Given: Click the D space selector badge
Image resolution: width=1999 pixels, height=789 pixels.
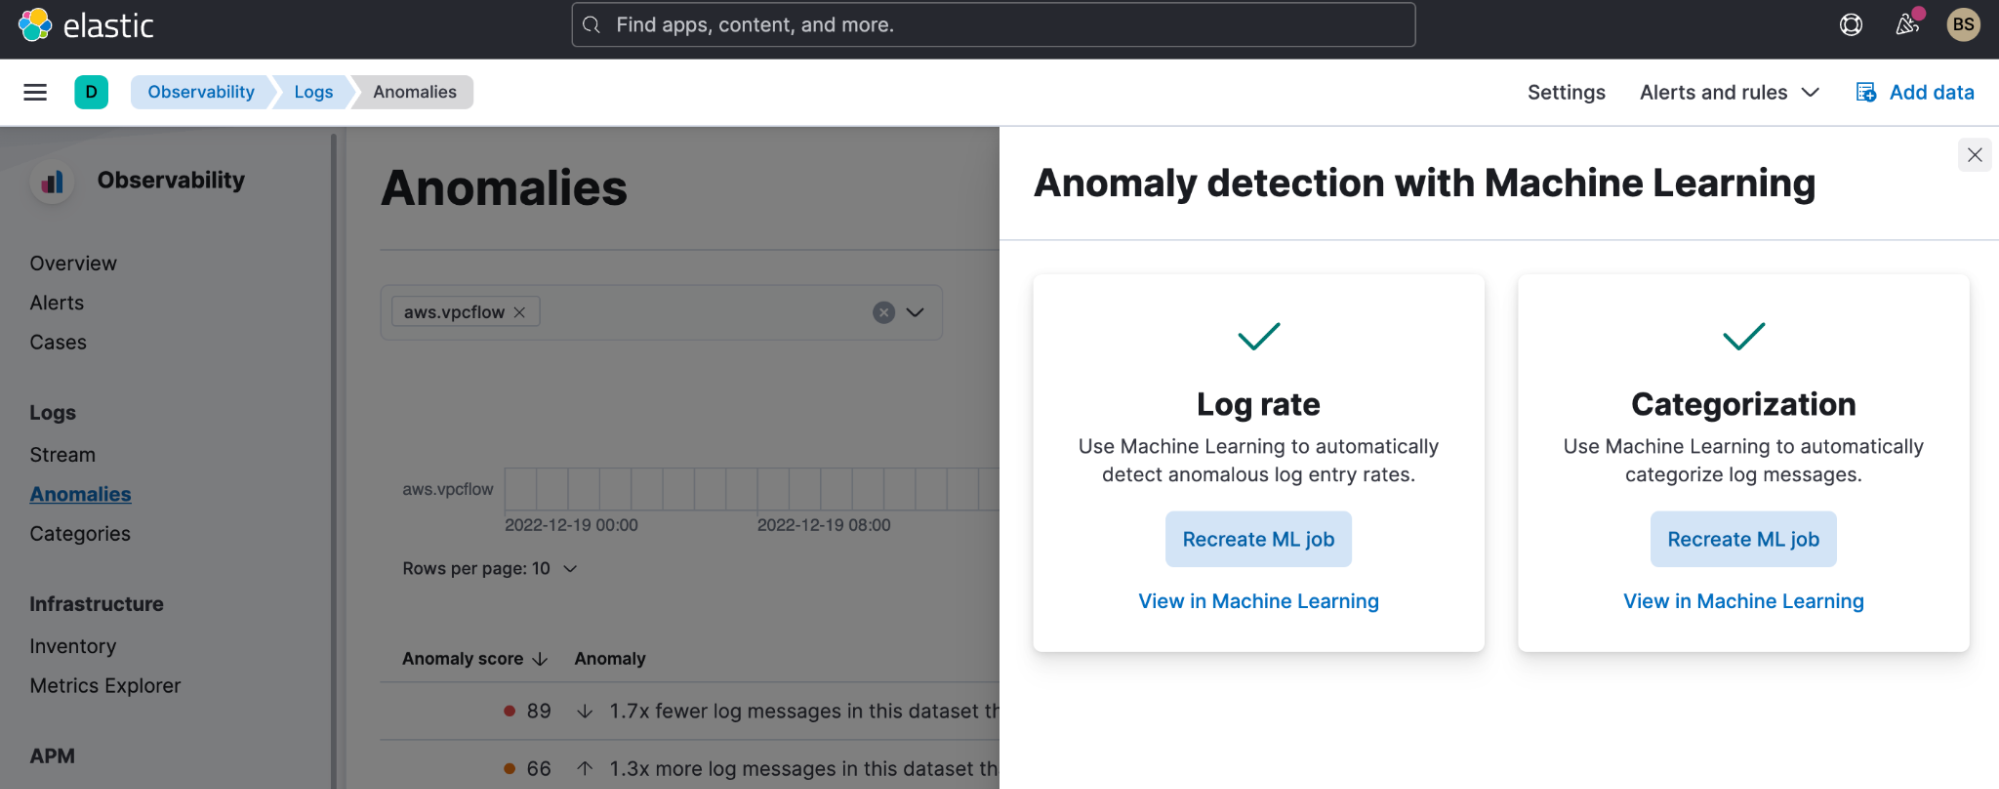Looking at the screenshot, I should click(91, 92).
